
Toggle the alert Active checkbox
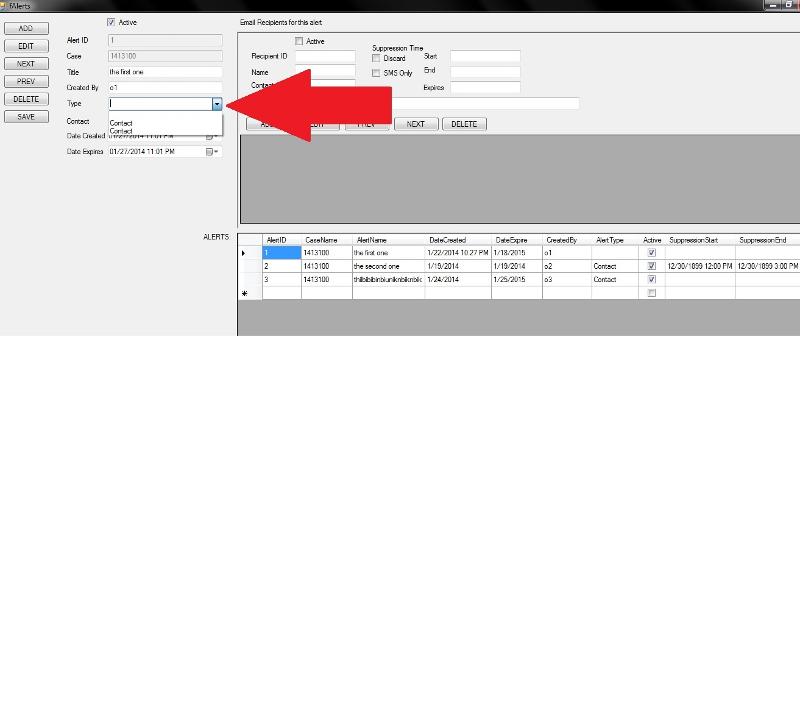point(111,22)
